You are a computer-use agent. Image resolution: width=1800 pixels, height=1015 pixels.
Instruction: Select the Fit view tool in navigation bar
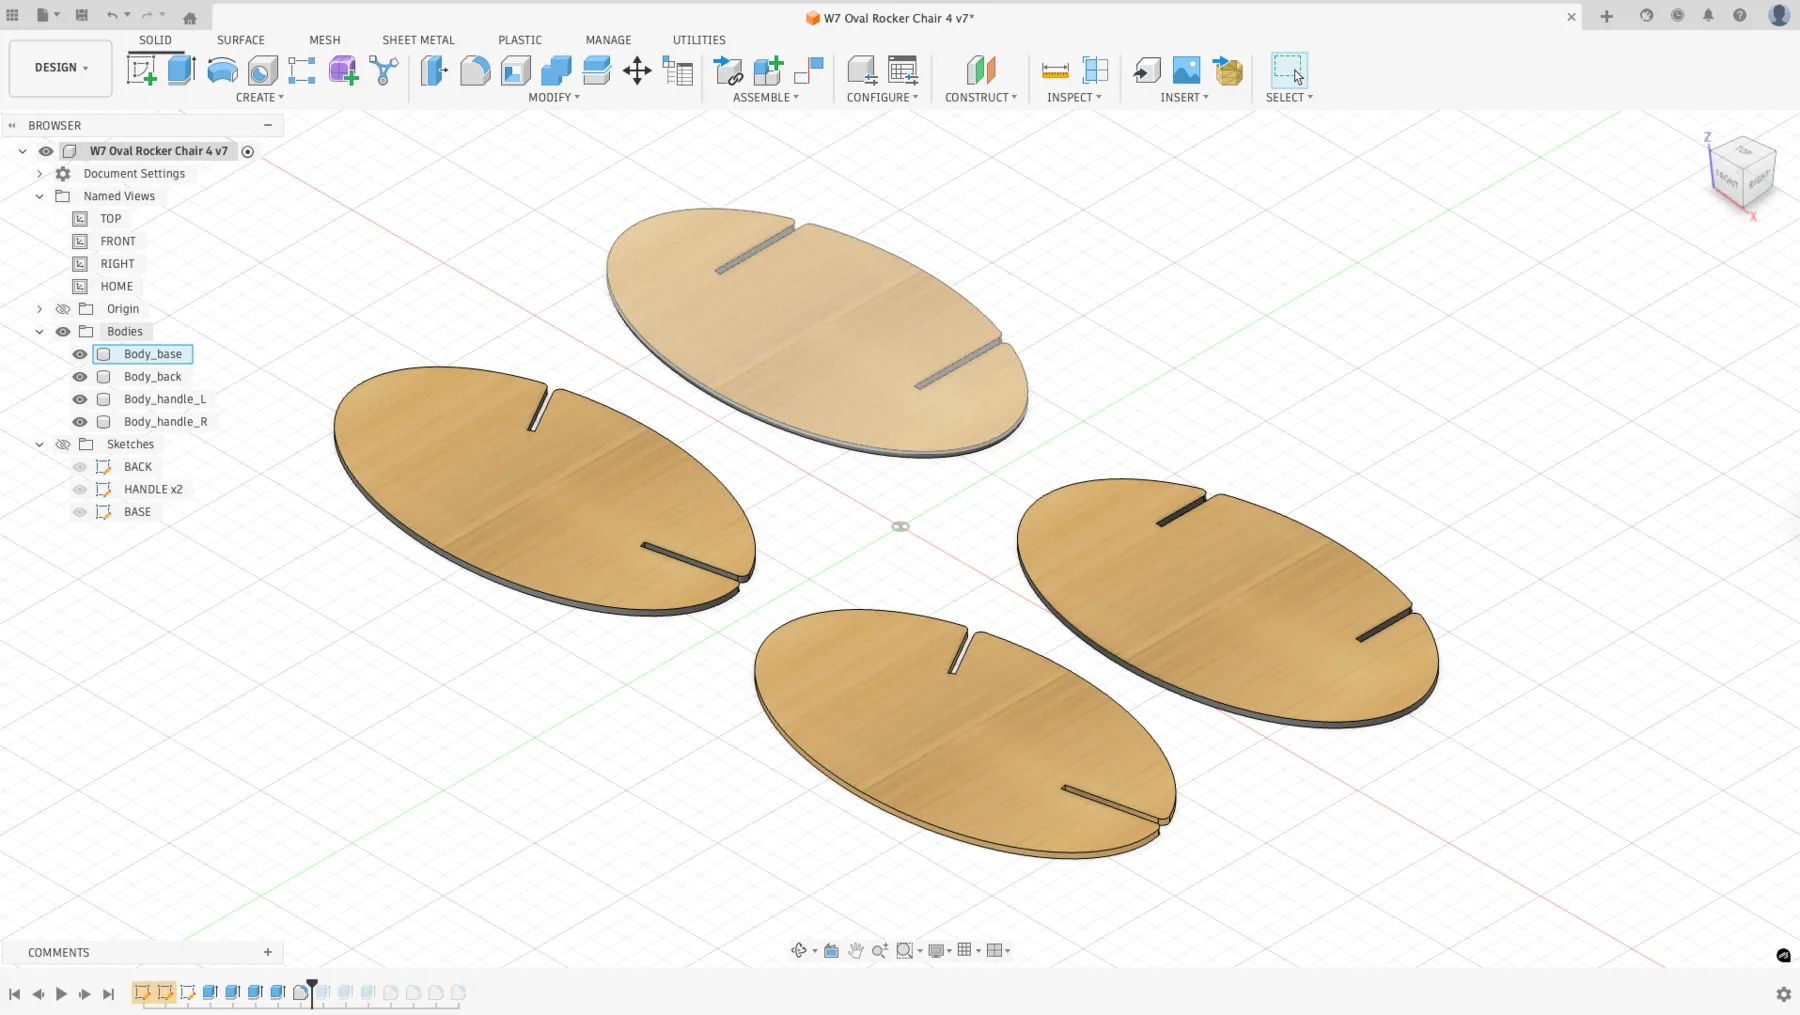(904, 950)
